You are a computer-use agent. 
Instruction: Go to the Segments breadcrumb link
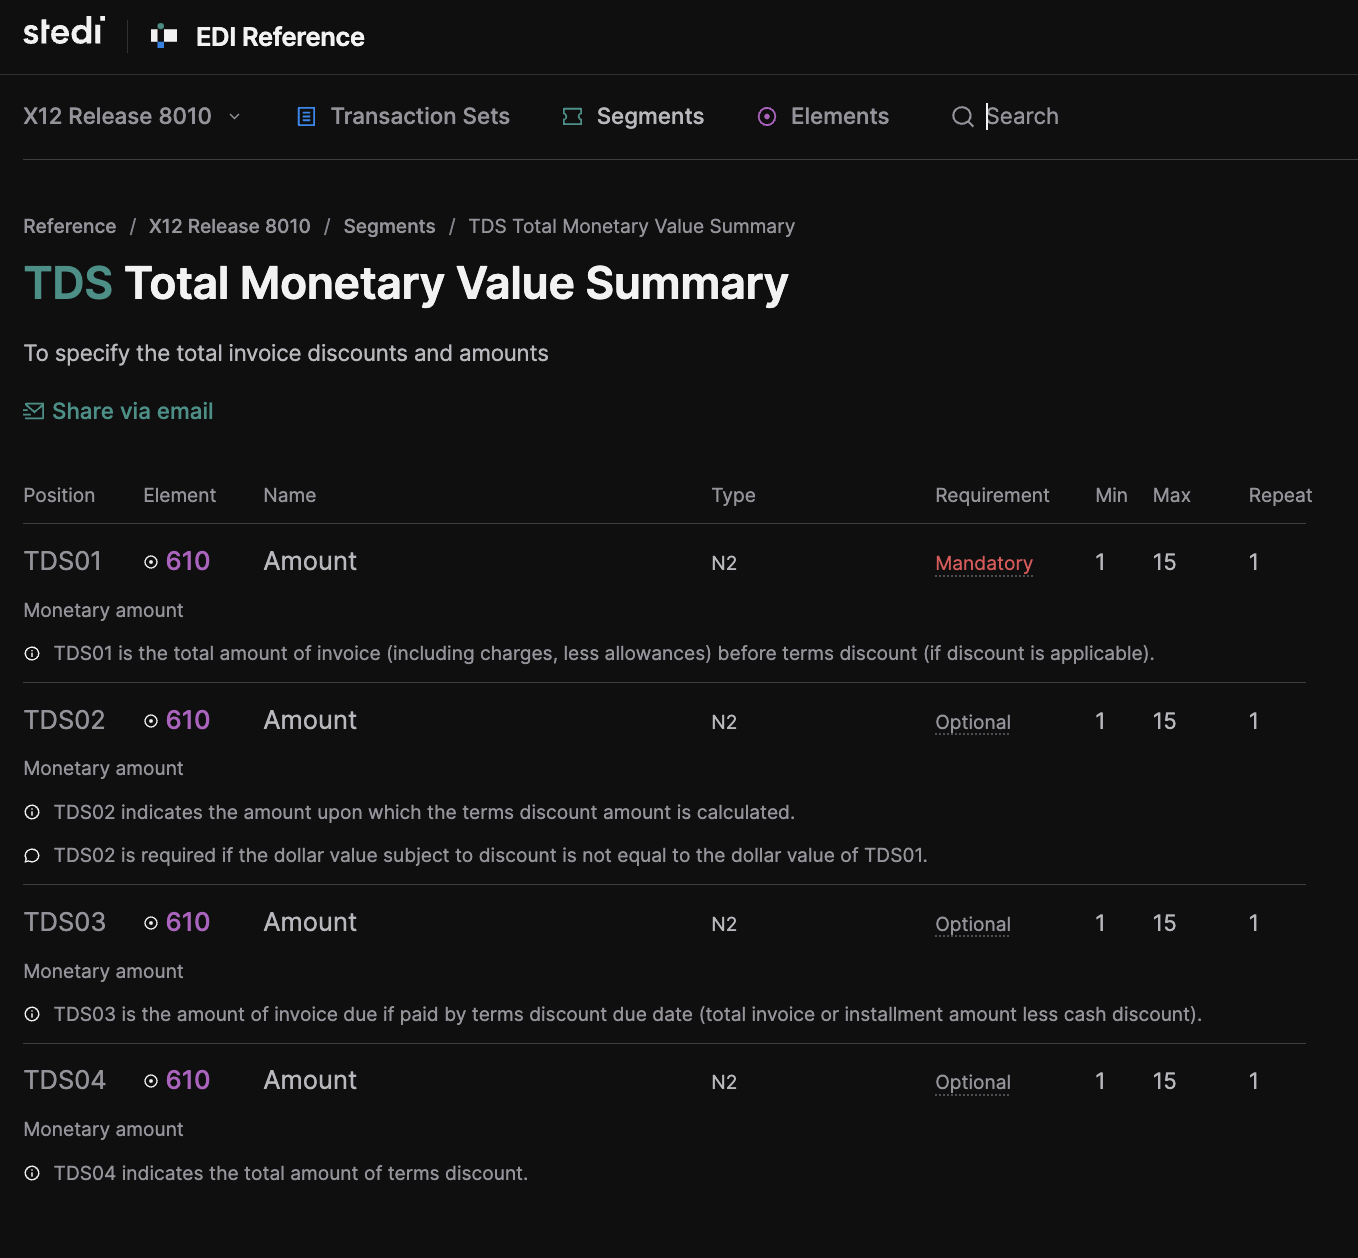389,226
